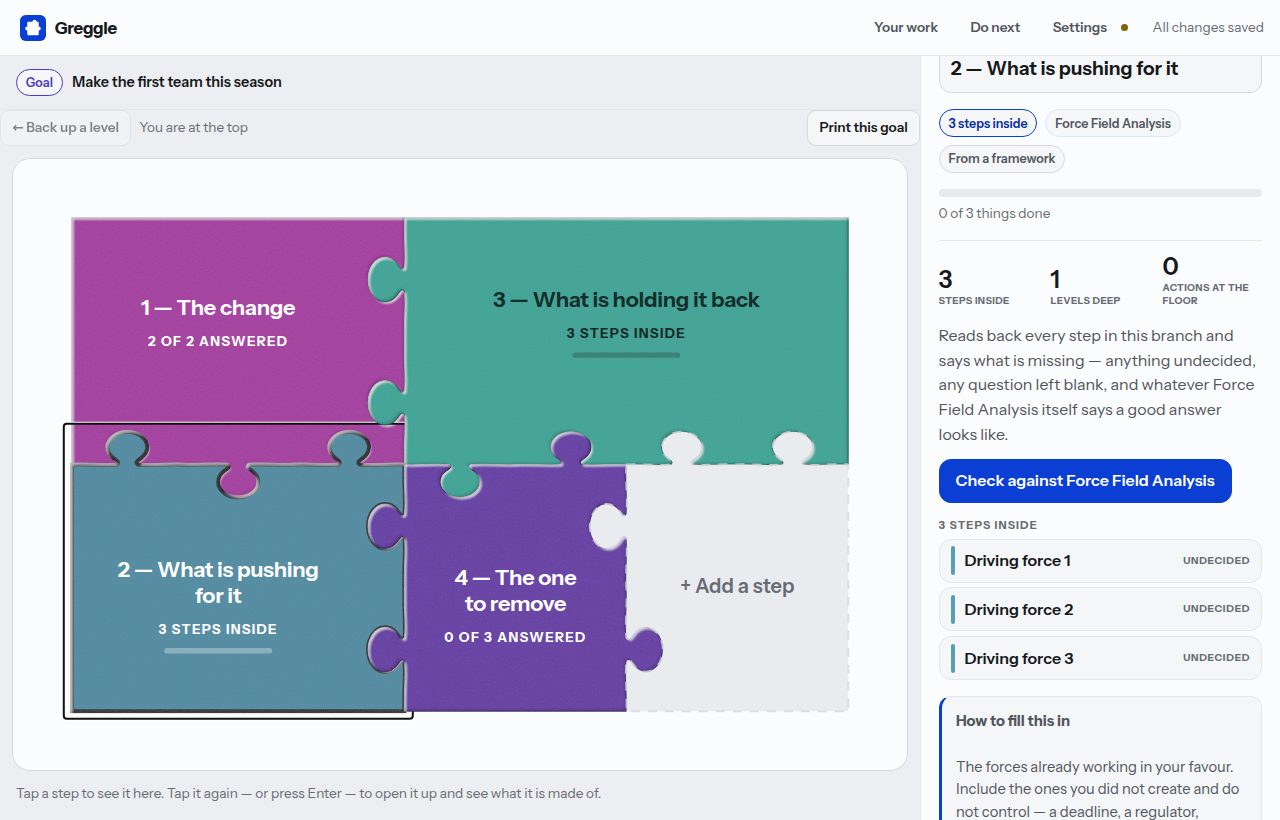1280x820 pixels.
Task: Click Check against Force Field Analysis
Action: coord(1085,481)
